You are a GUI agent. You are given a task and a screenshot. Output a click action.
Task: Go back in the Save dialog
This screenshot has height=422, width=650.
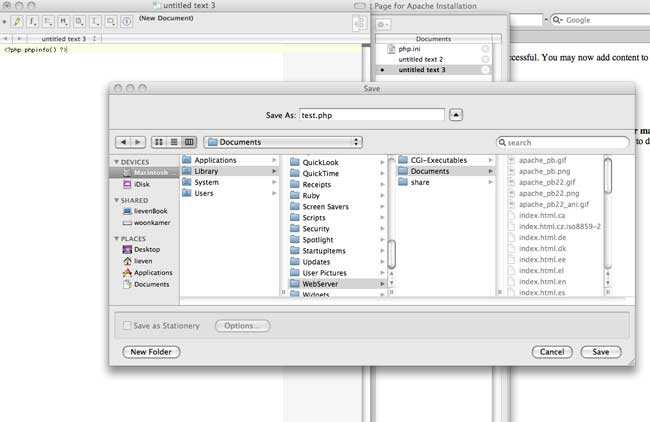[x=123, y=142]
